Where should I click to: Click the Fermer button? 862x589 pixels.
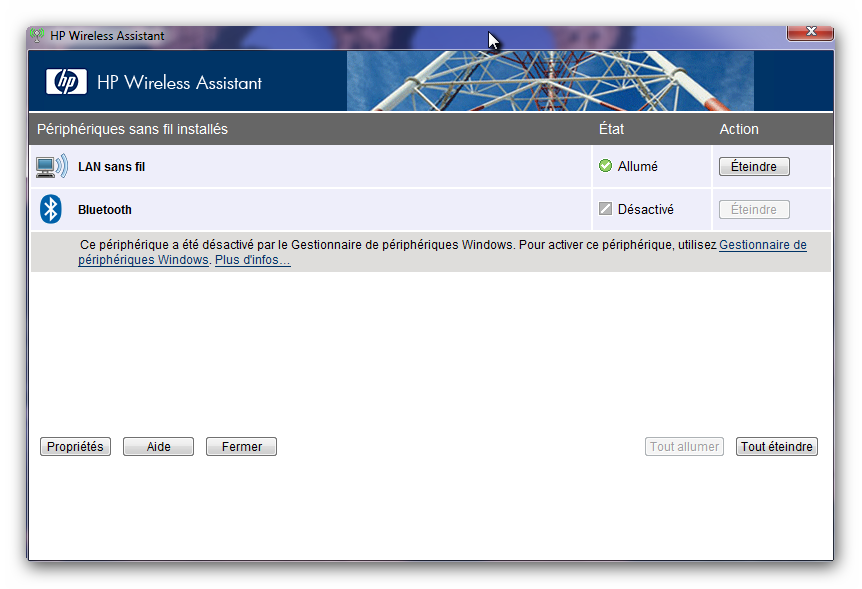coord(241,447)
